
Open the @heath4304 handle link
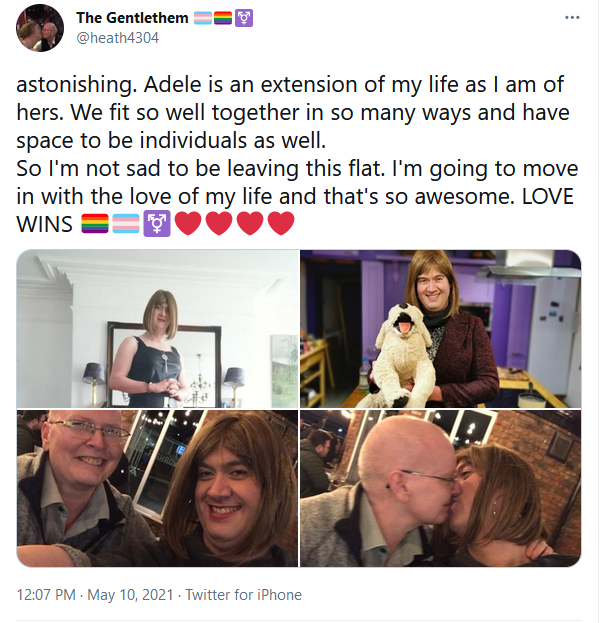click(x=117, y=38)
